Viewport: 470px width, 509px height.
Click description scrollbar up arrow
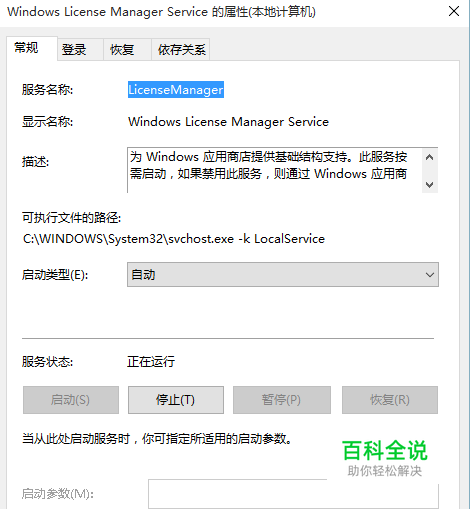click(x=430, y=157)
